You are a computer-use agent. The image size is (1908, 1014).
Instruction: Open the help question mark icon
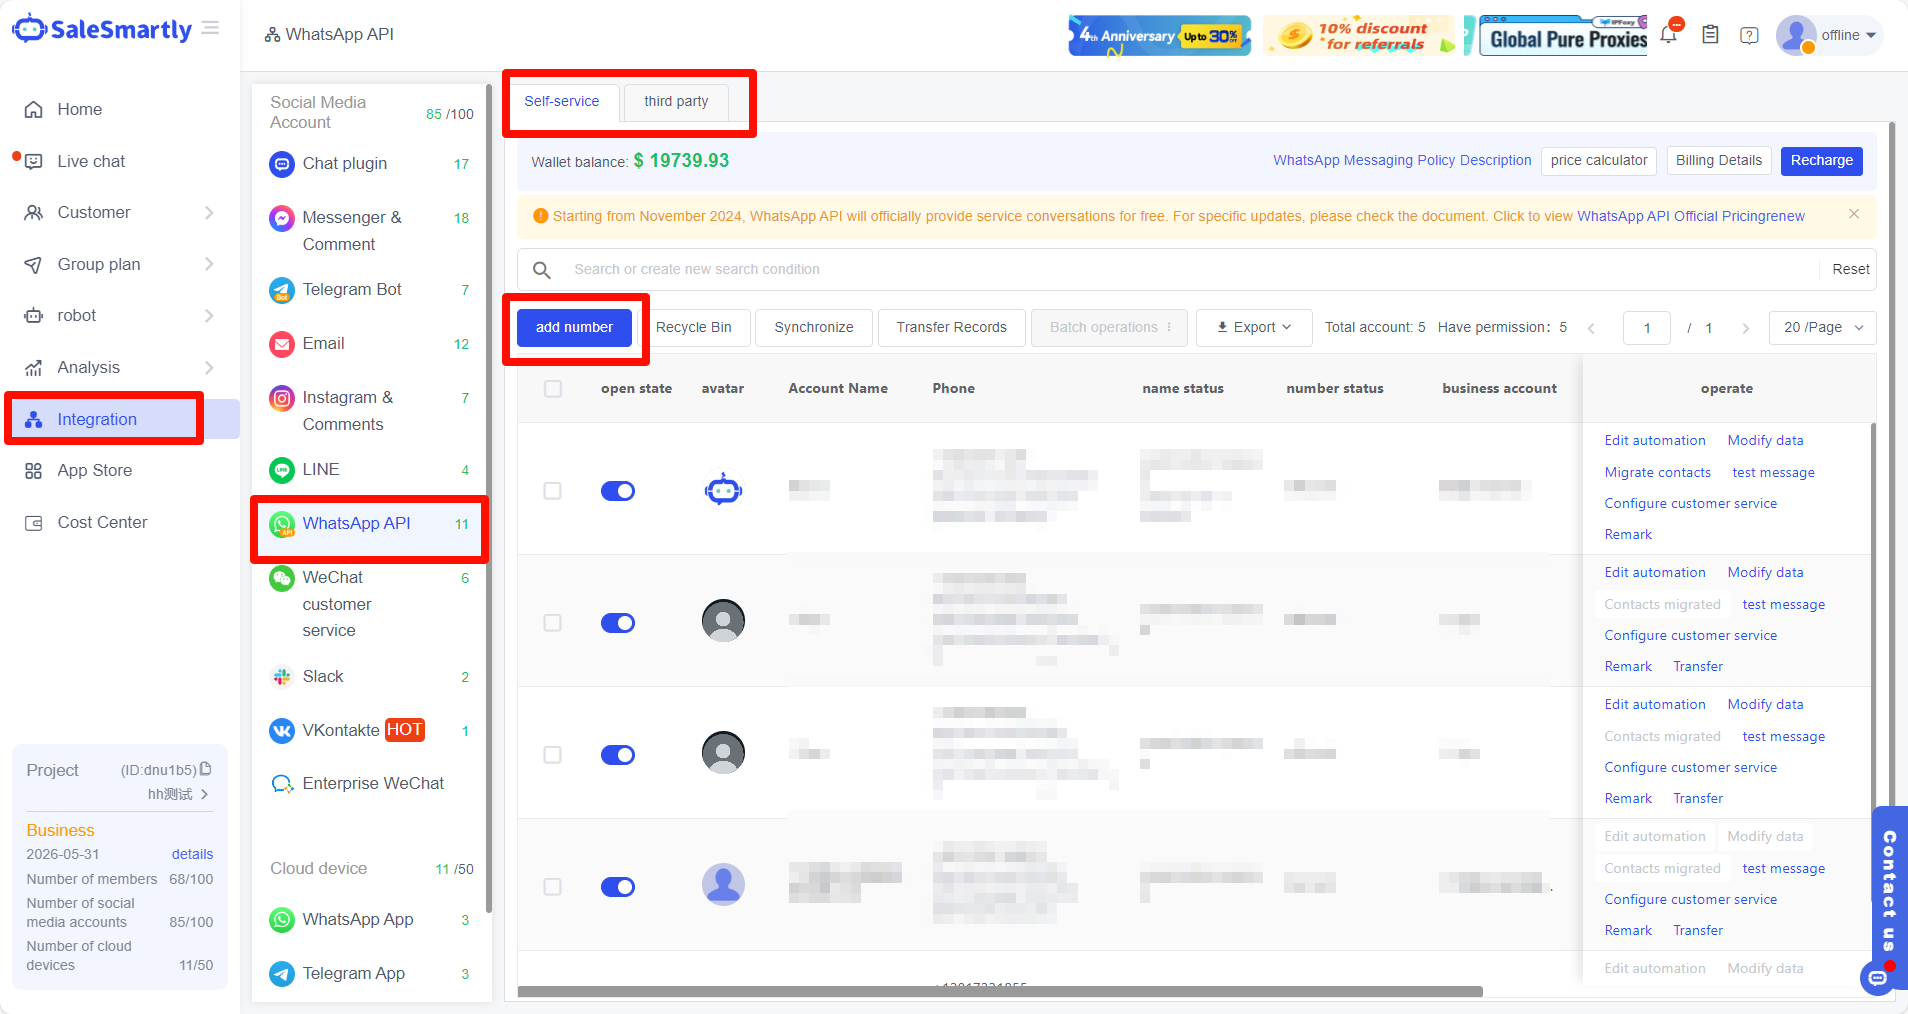point(1749,35)
